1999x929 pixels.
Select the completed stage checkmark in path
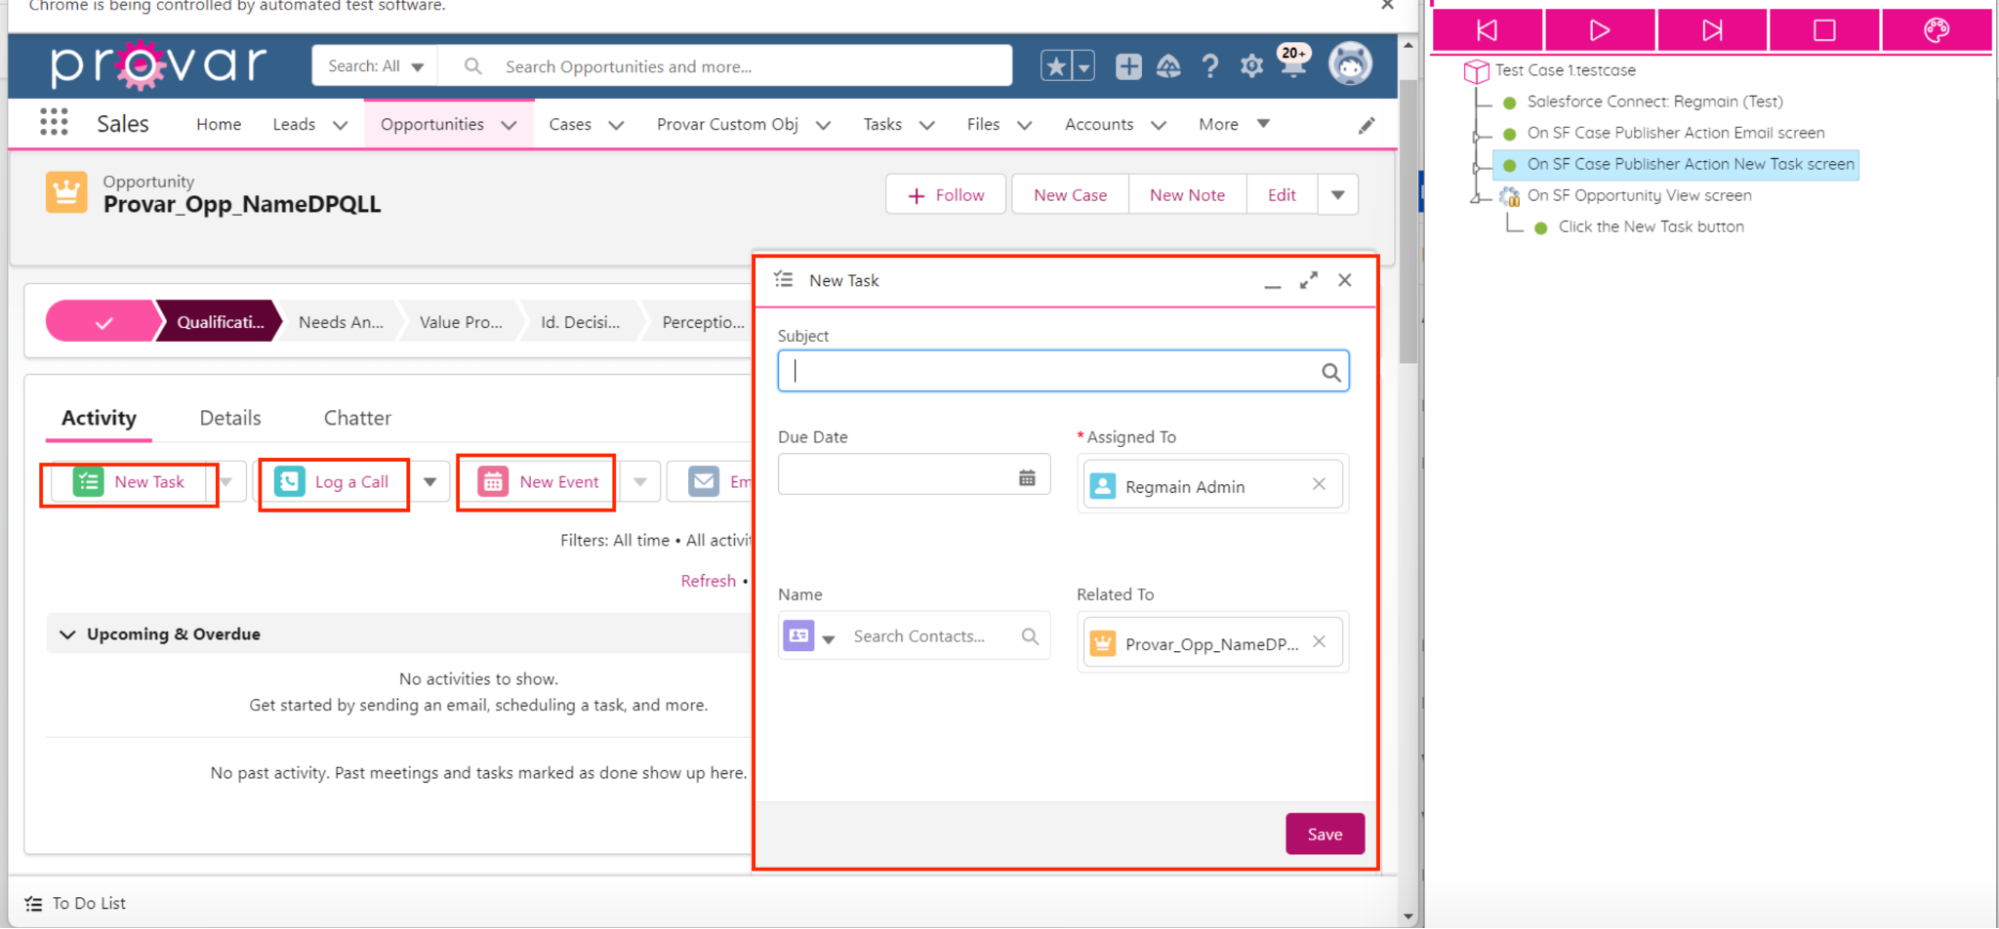click(103, 322)
